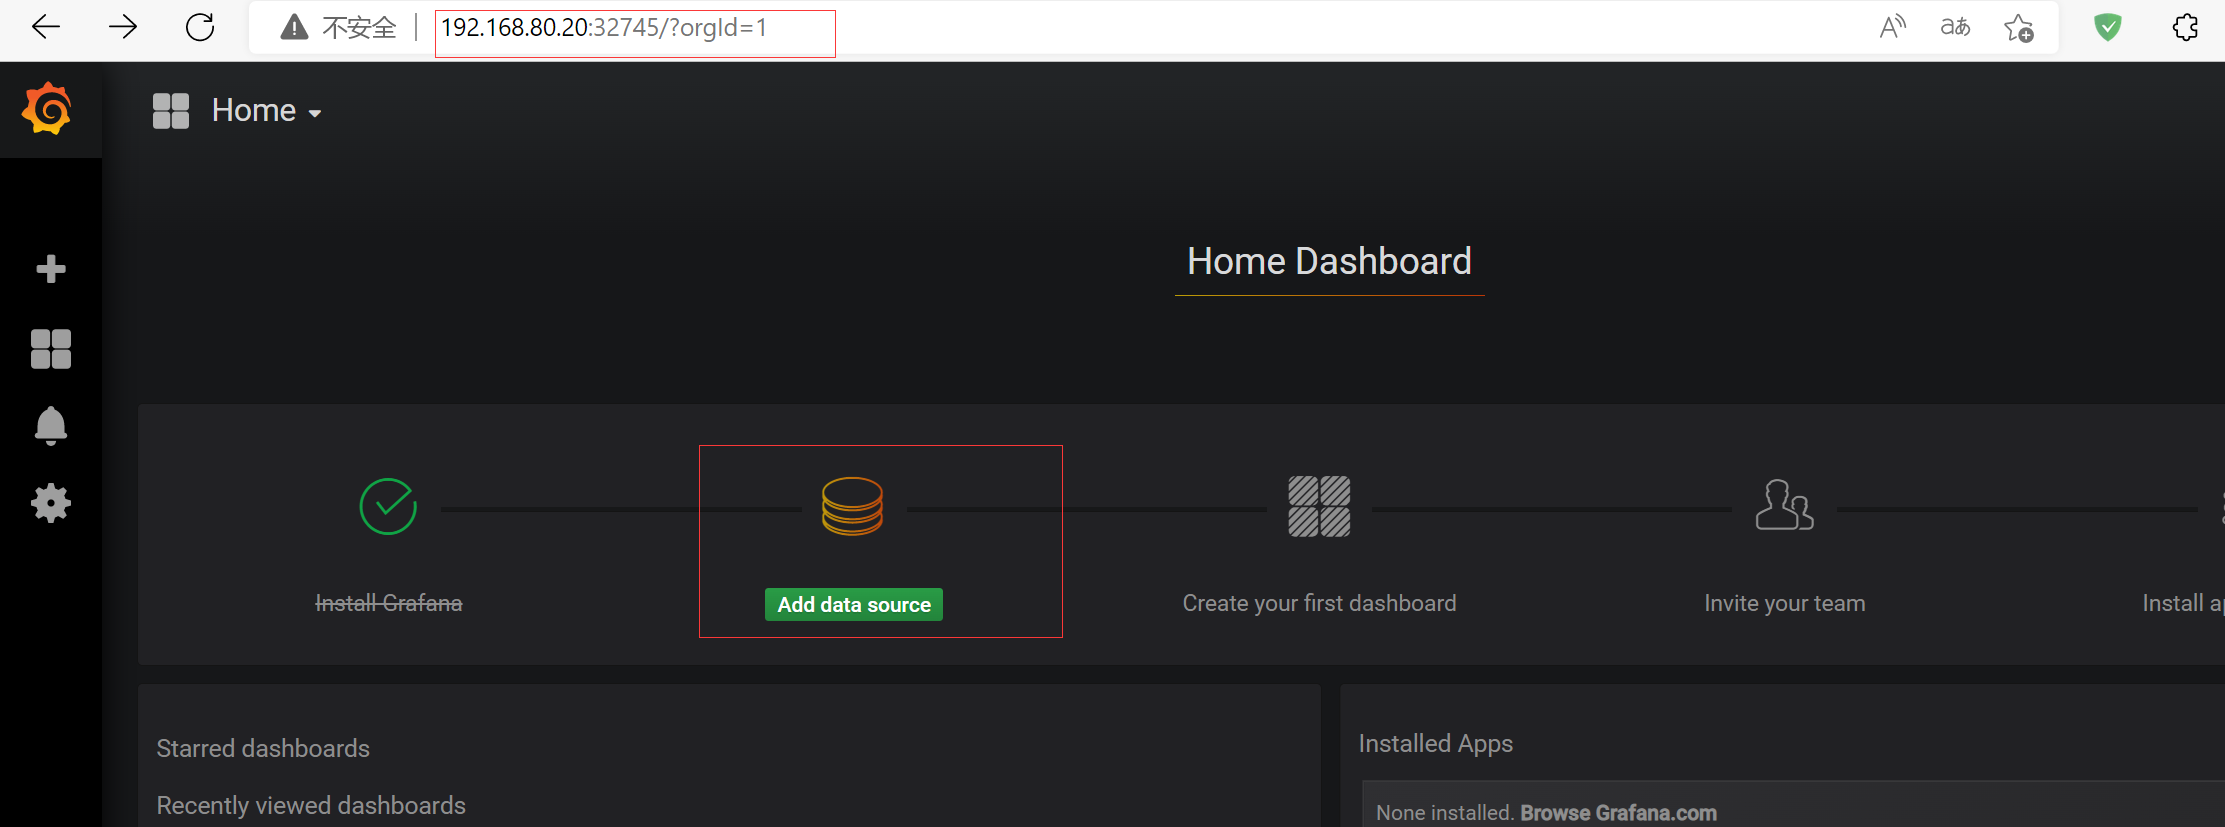2225x827 pixels.
Task: Open the Create plus menu in sidebar
Action: click(x=51, y=269)
